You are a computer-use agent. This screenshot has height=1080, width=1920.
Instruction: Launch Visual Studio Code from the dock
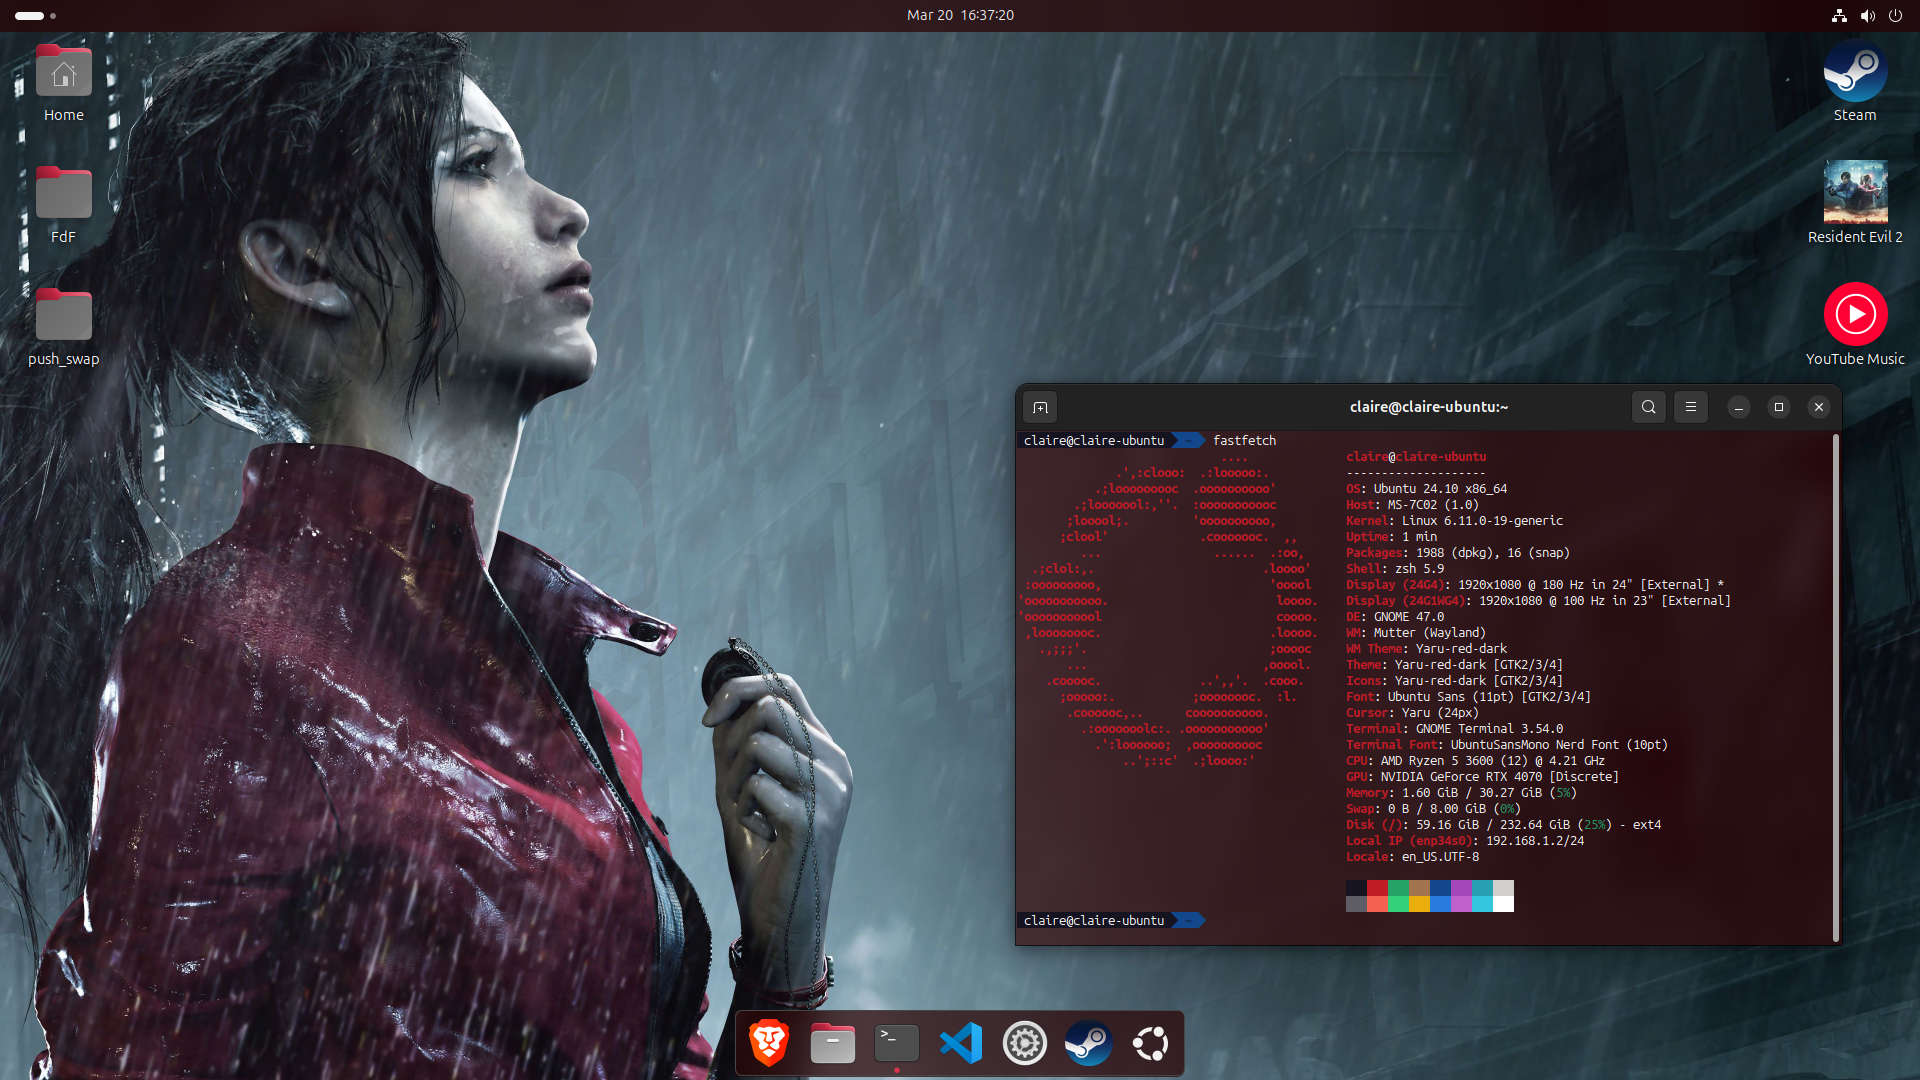(961, 1043)
